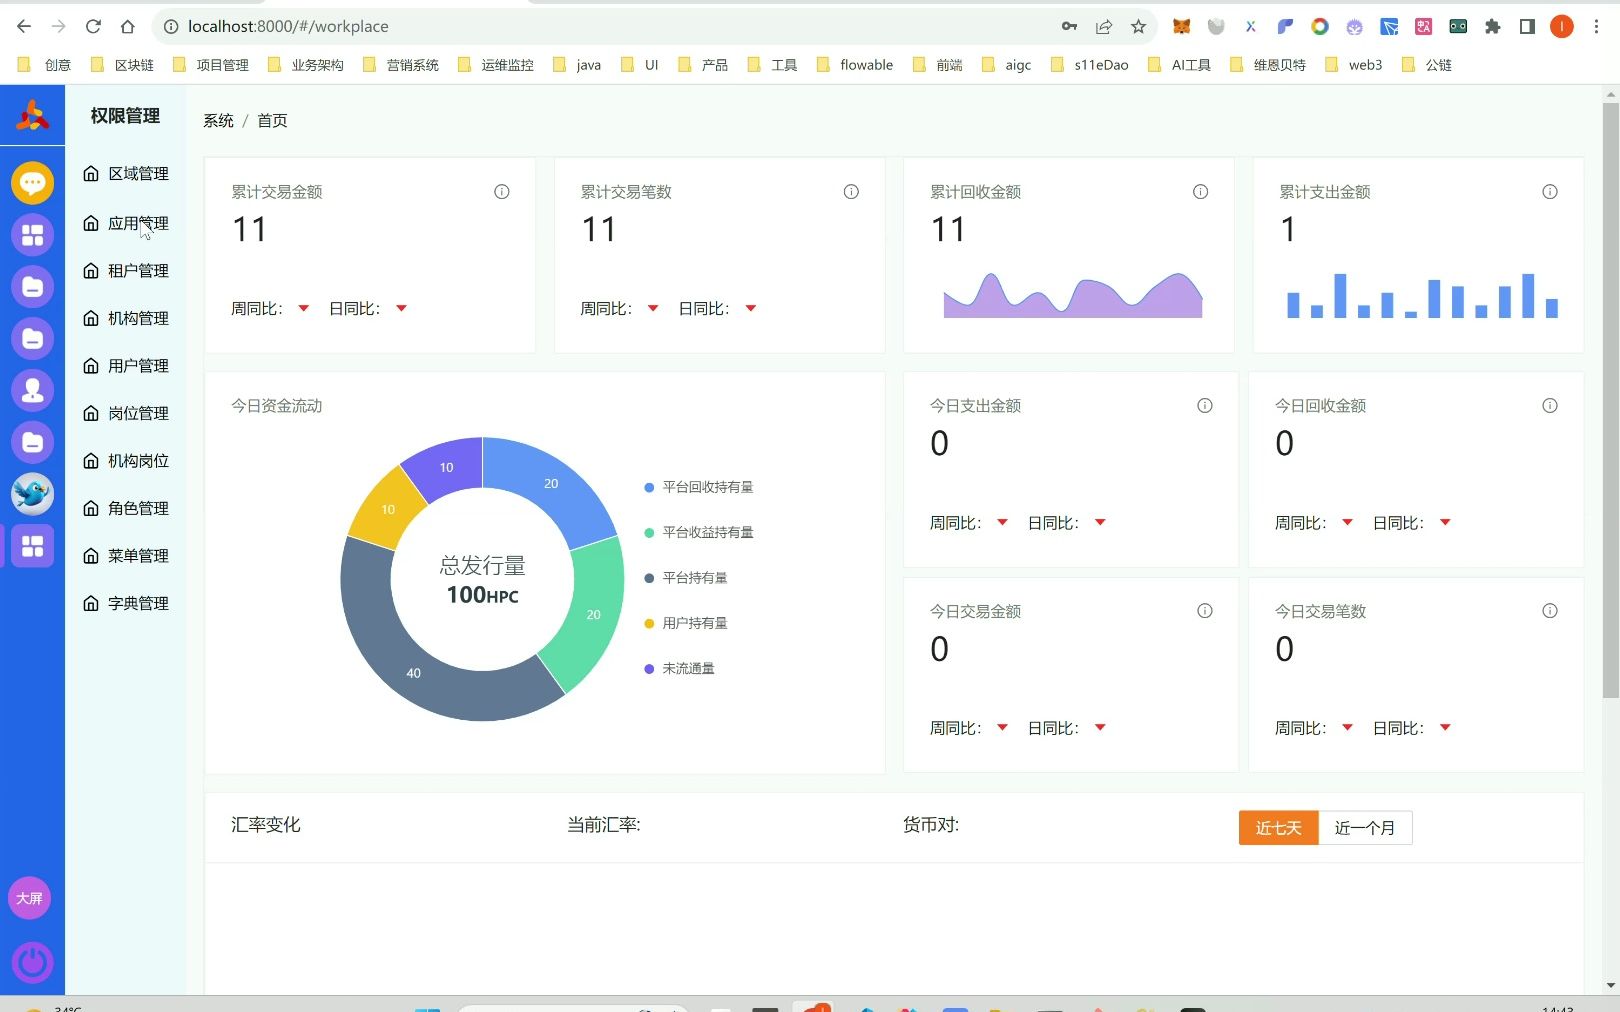This screenshot has width=1620, height=1012.
Task: Click the page vertical scrollbar
Action: click(x=1610, y=400)
